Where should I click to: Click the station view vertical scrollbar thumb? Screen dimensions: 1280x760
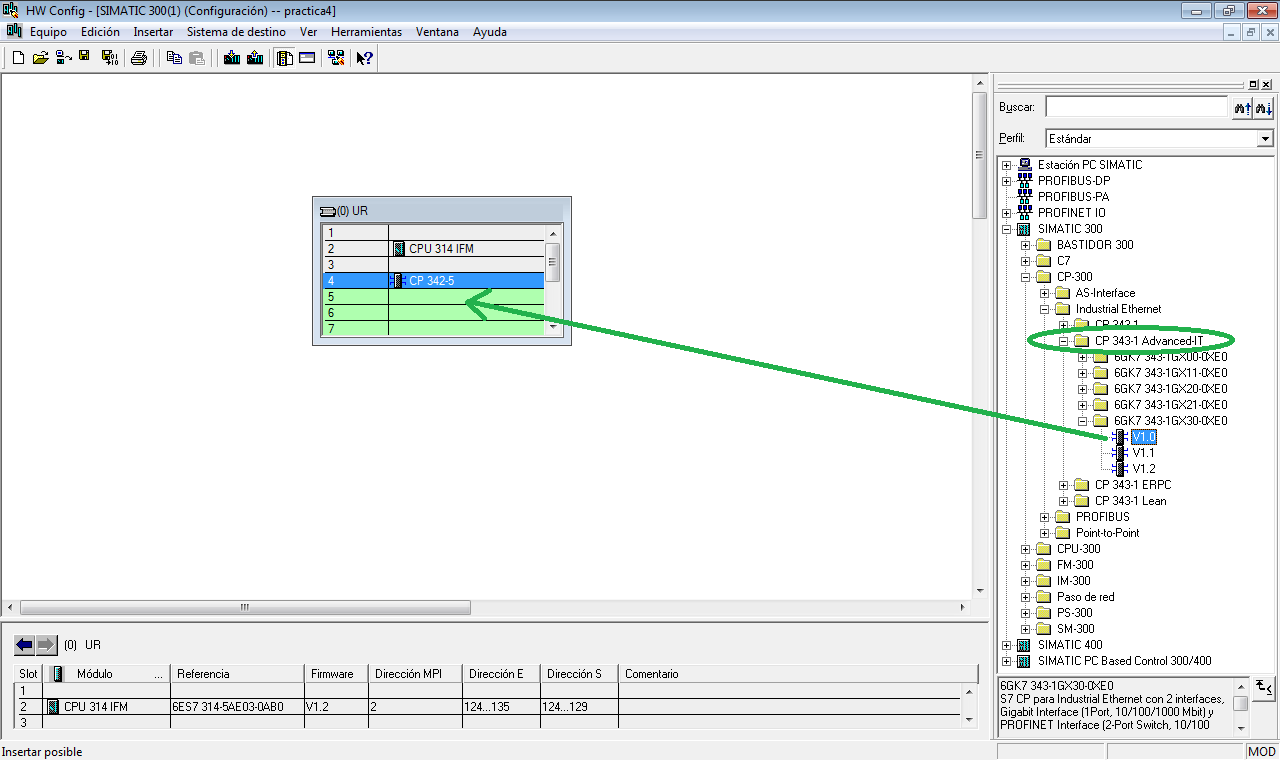[980, 155]
